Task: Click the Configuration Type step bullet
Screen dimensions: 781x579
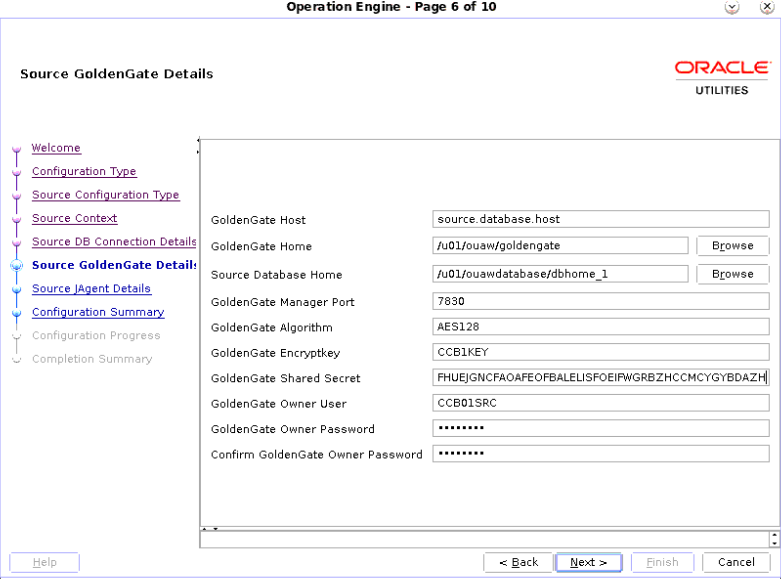Action: pyautogui.click(x=16, y=172)
